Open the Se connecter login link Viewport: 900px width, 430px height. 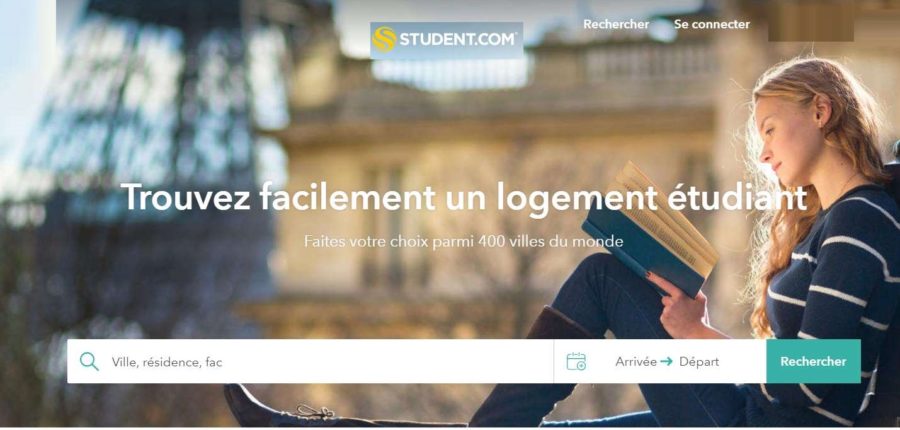(712, 24)
